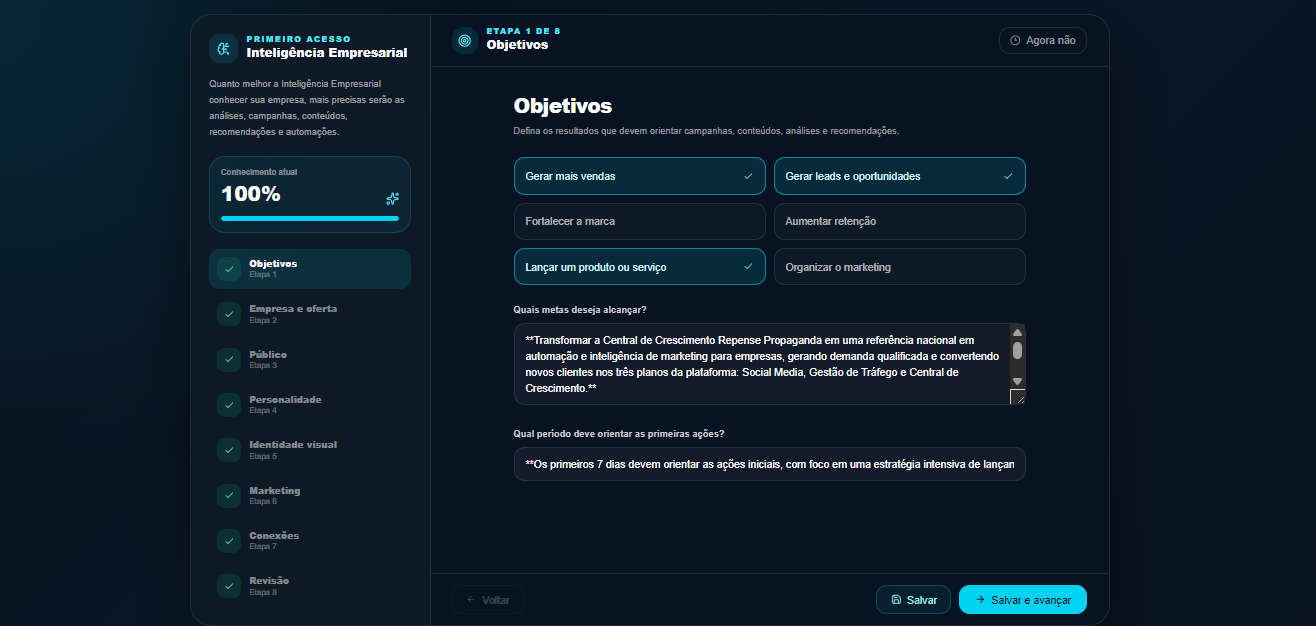The height and width of the screenshot is (626, 1316).
Task: Click the check icon of the Público step
Action: [x=229, y=360]
